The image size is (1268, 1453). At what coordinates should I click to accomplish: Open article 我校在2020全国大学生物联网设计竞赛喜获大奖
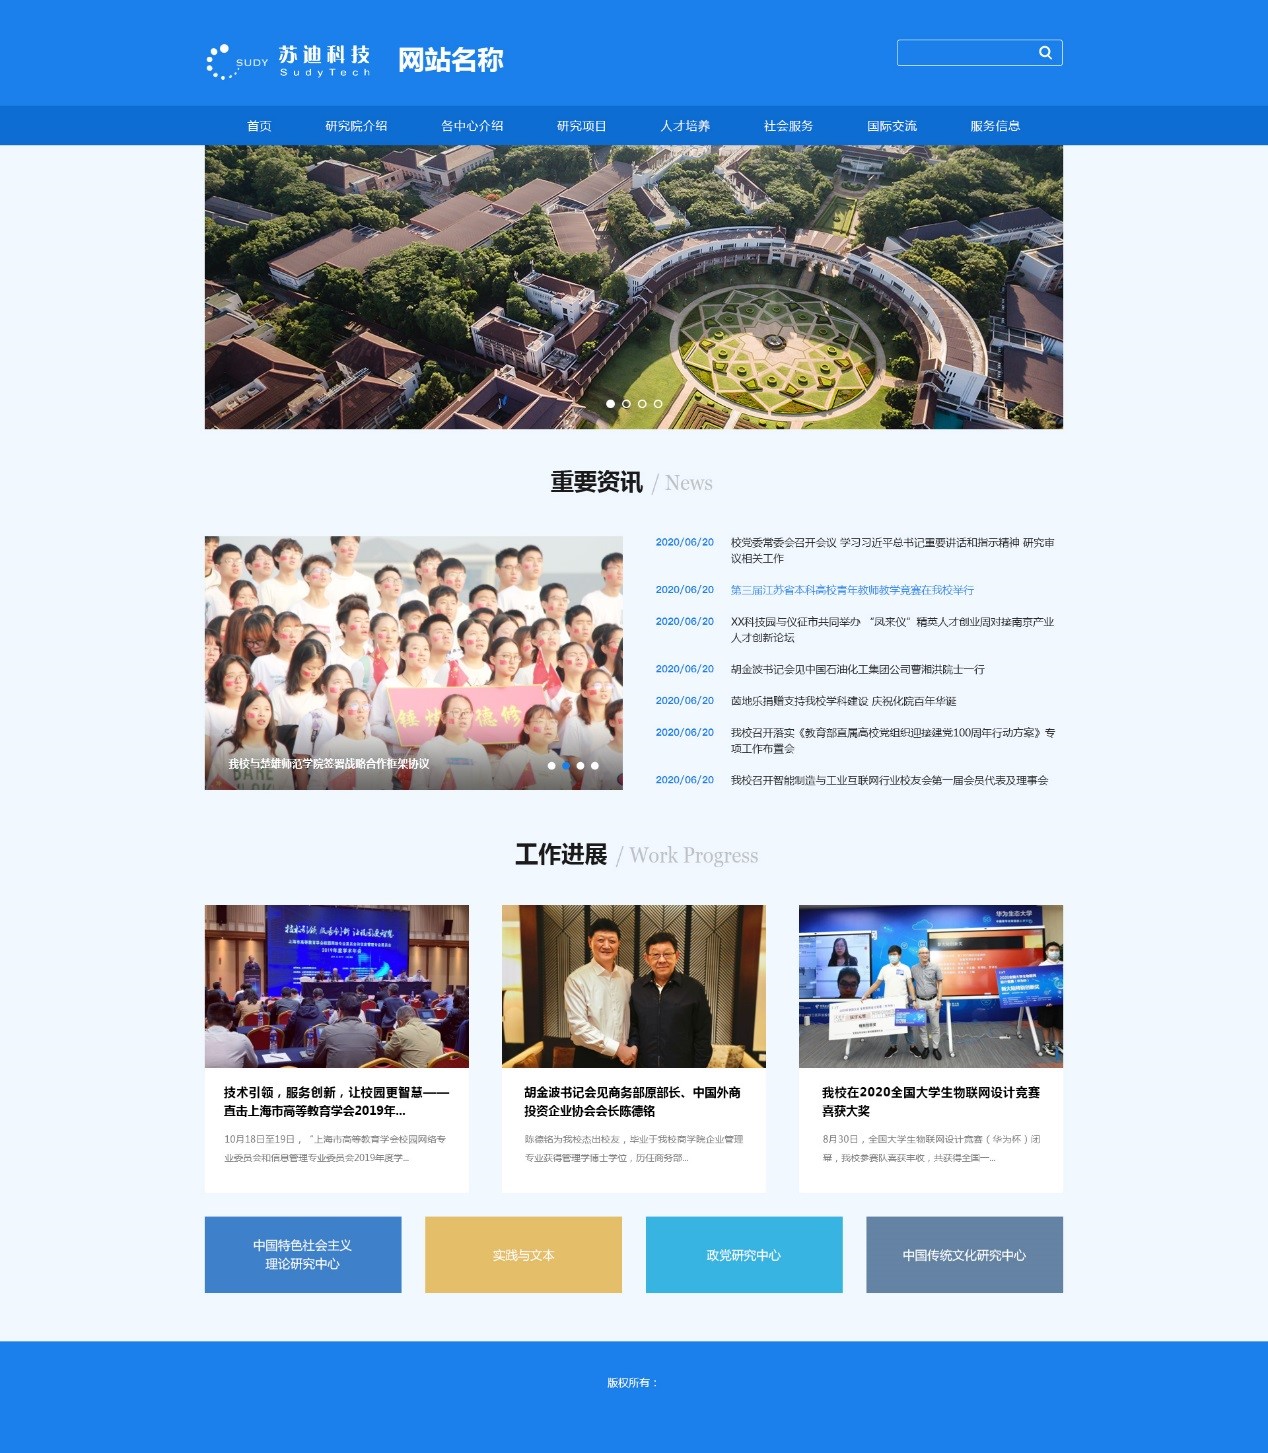(x=930, y=1101)
